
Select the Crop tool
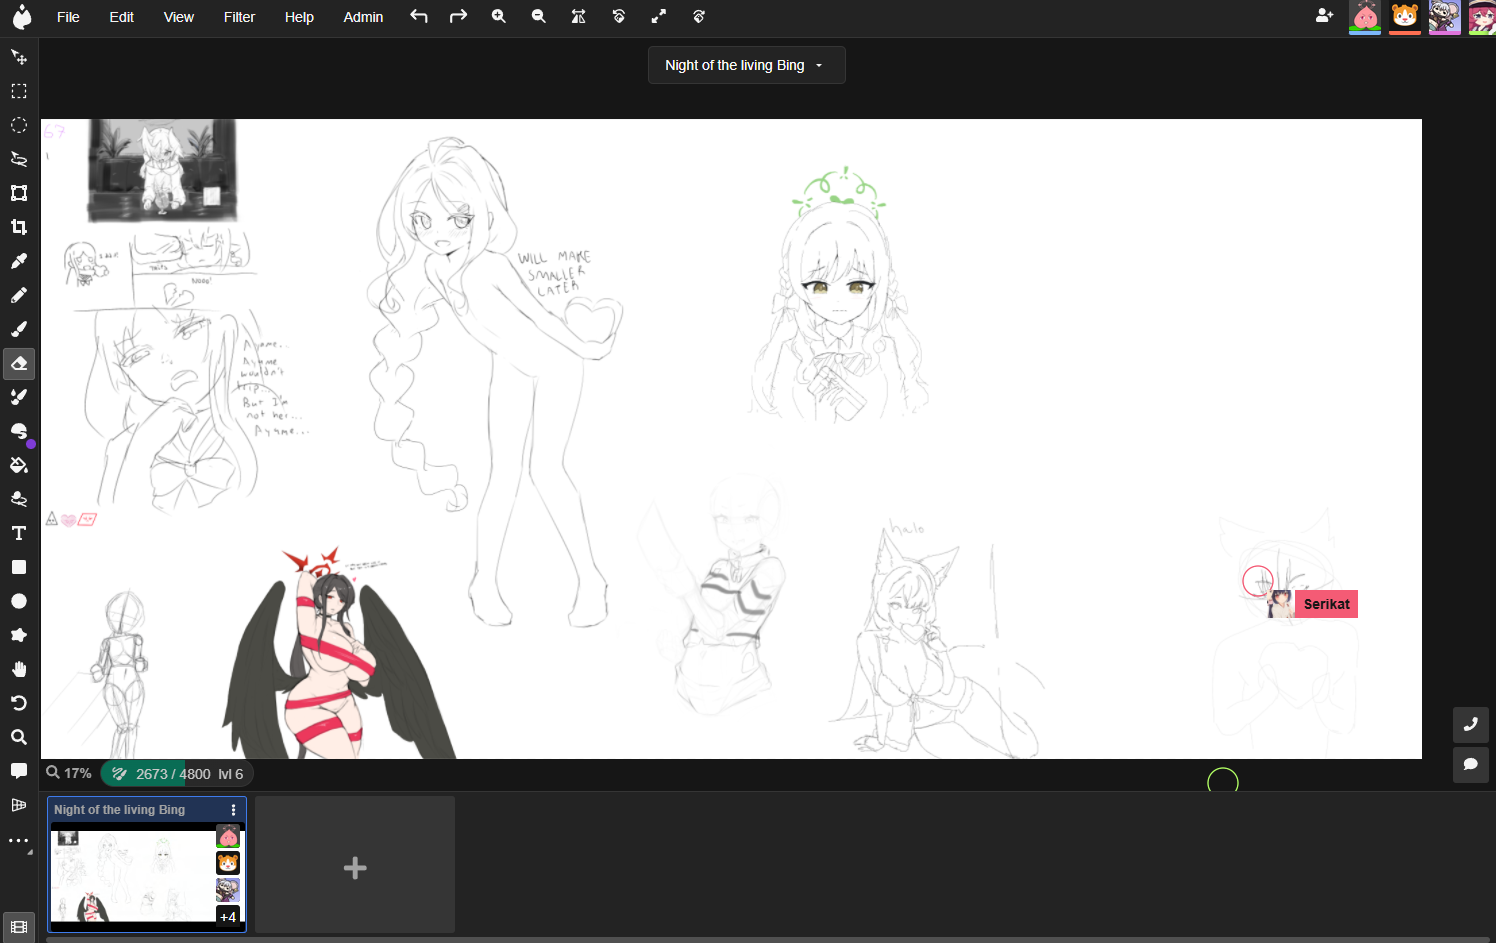pyautogui.click(x=19, y=228)
